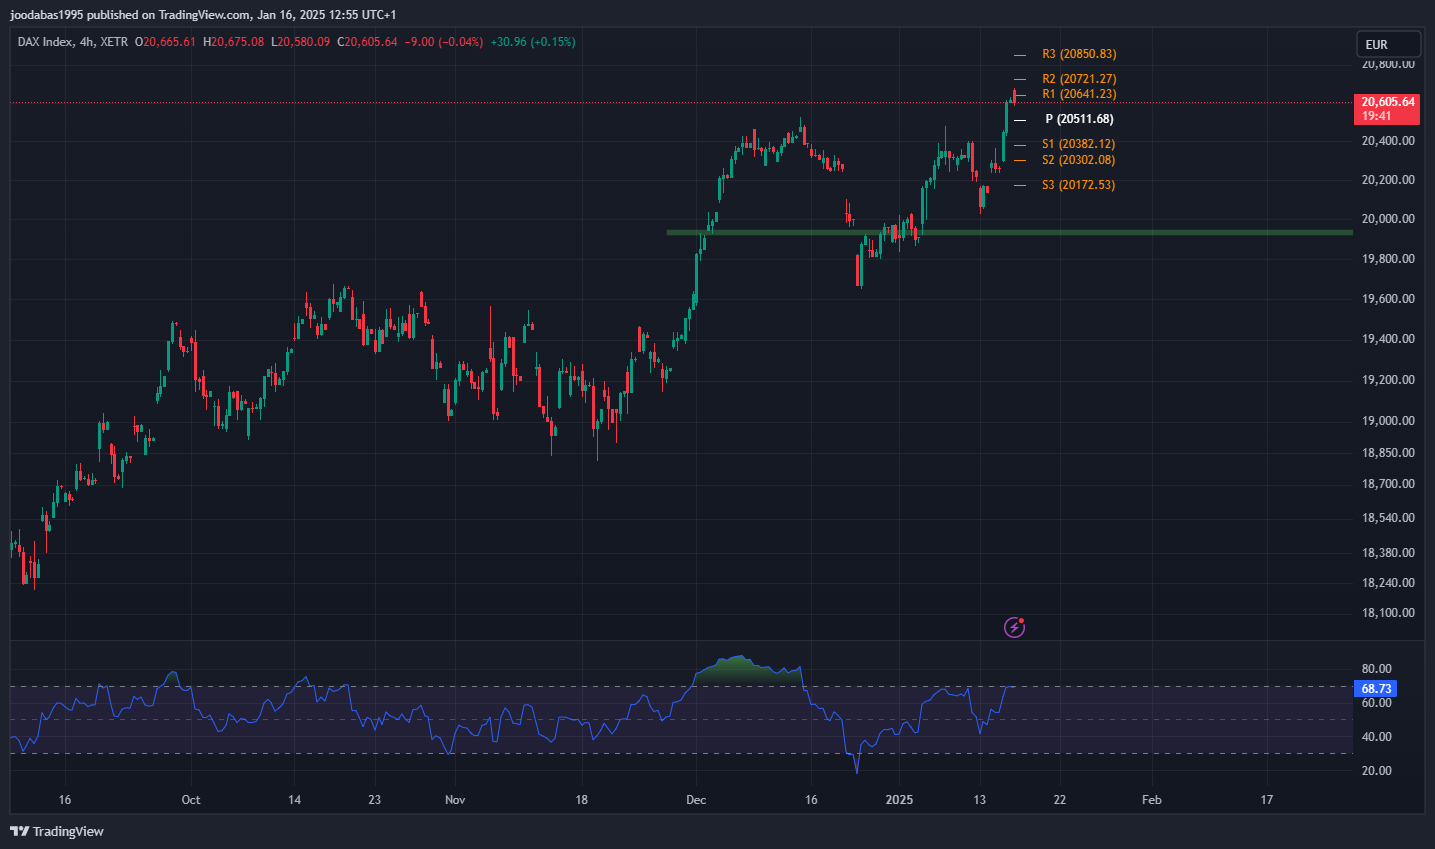Select the S3 (20172.53) support label

1078,185
